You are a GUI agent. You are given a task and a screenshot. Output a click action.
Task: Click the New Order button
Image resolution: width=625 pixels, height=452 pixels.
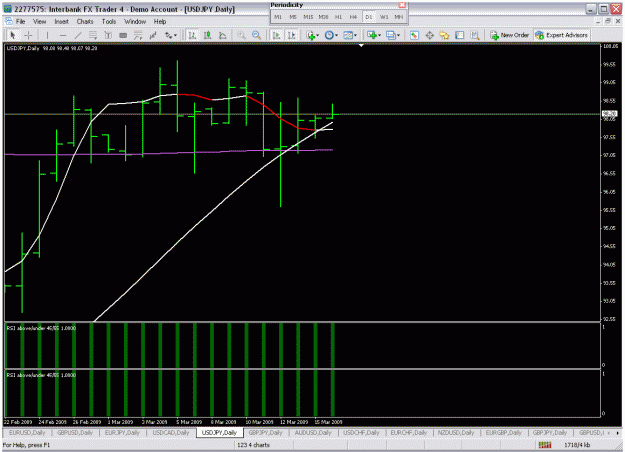pos(510,35)
